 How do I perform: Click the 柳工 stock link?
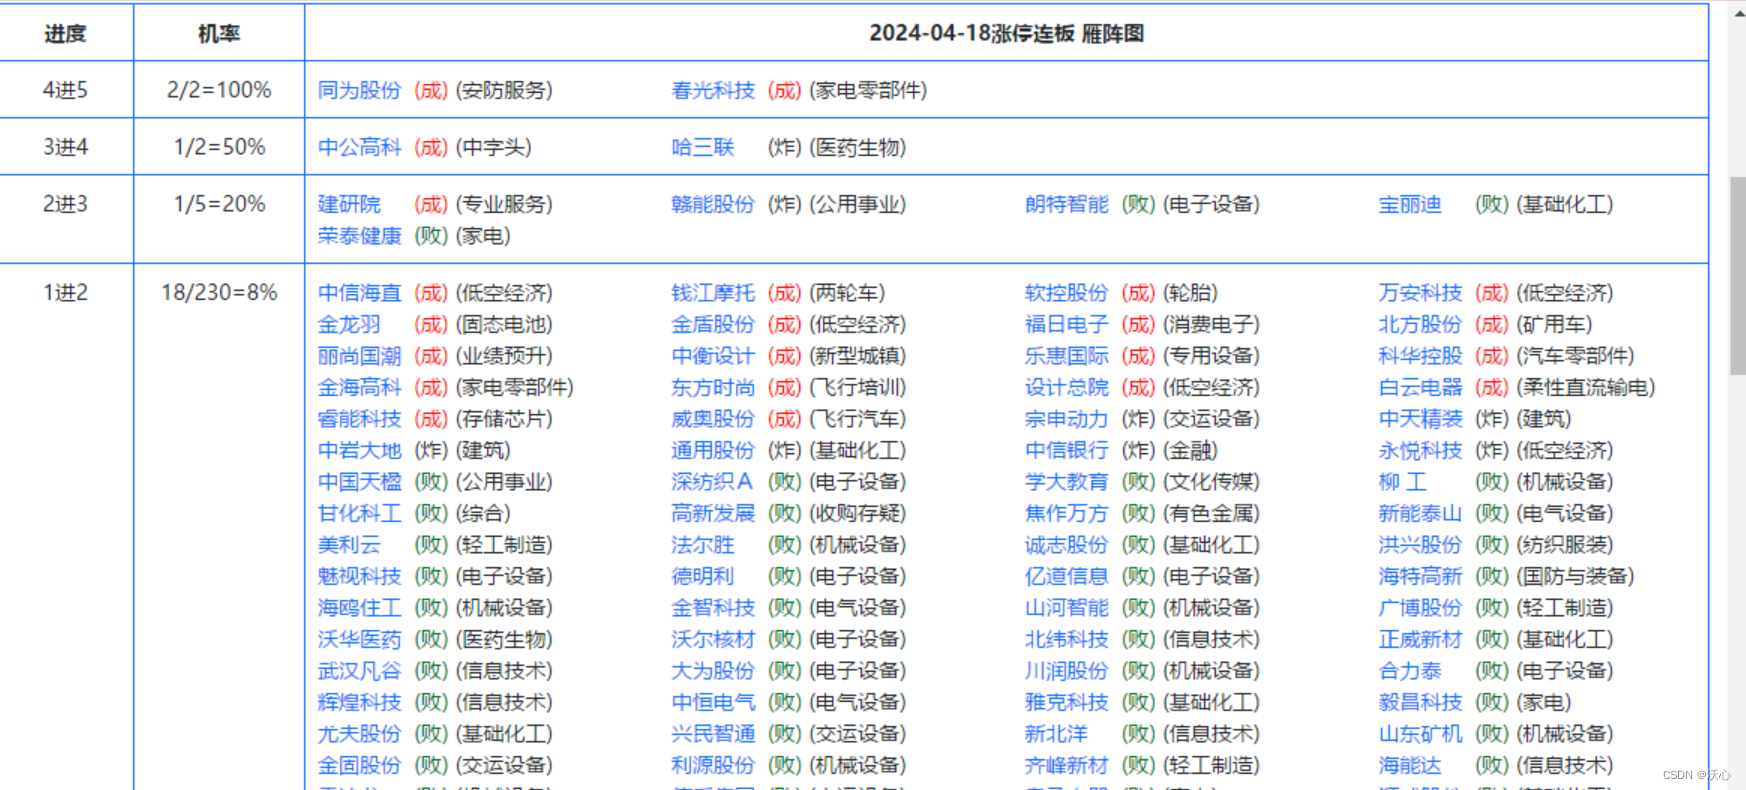click(1402, 482)
